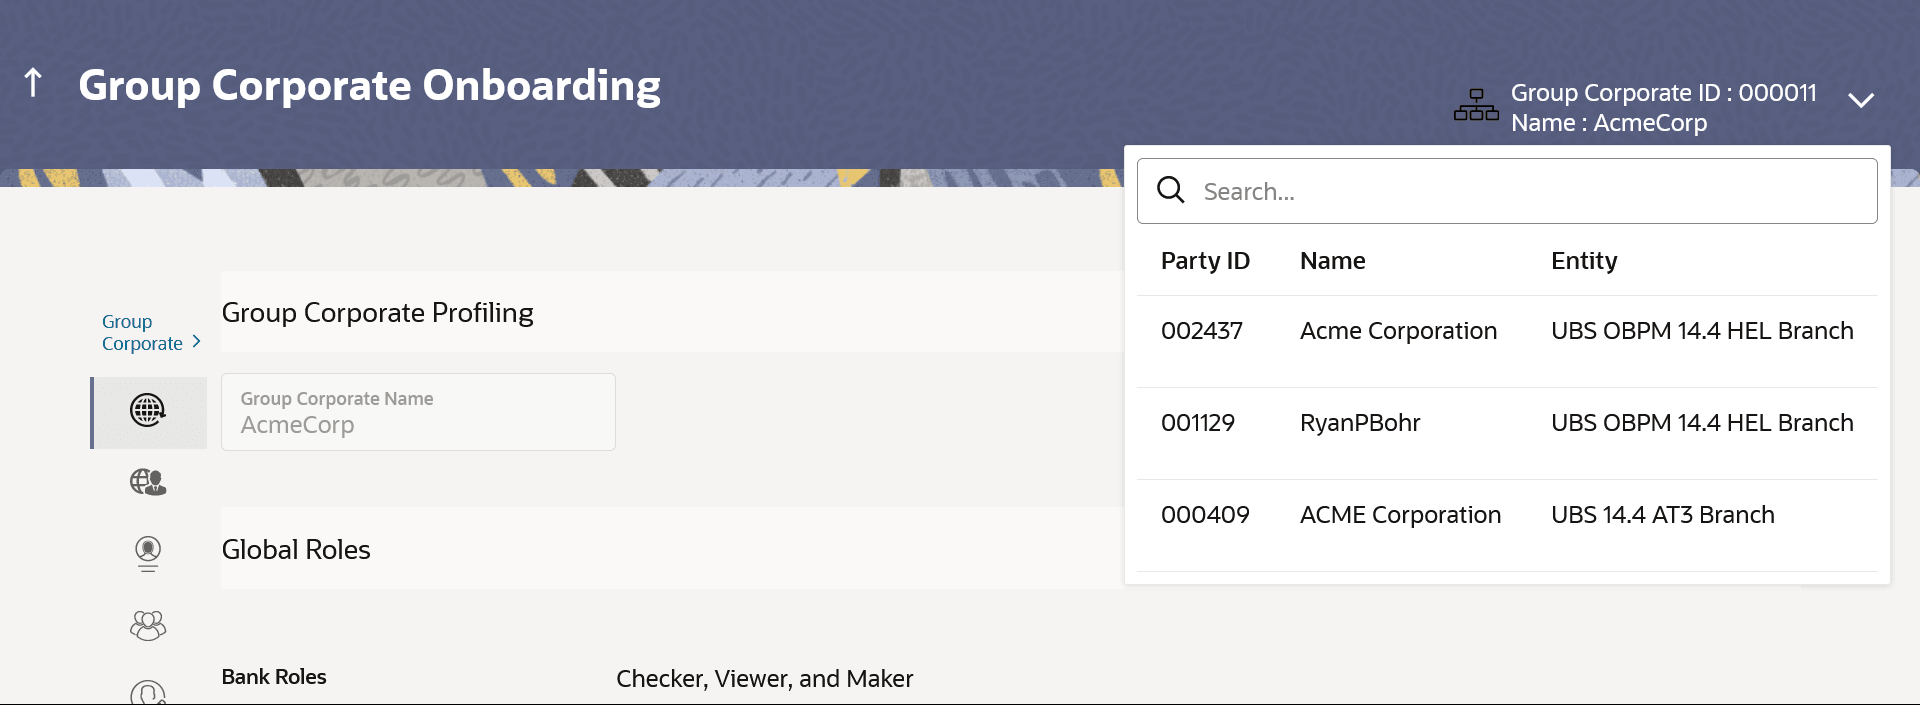Screen dimensions: 1920x705
Task: Click Group Corporate Profiling heading
Action: (377, 313)
